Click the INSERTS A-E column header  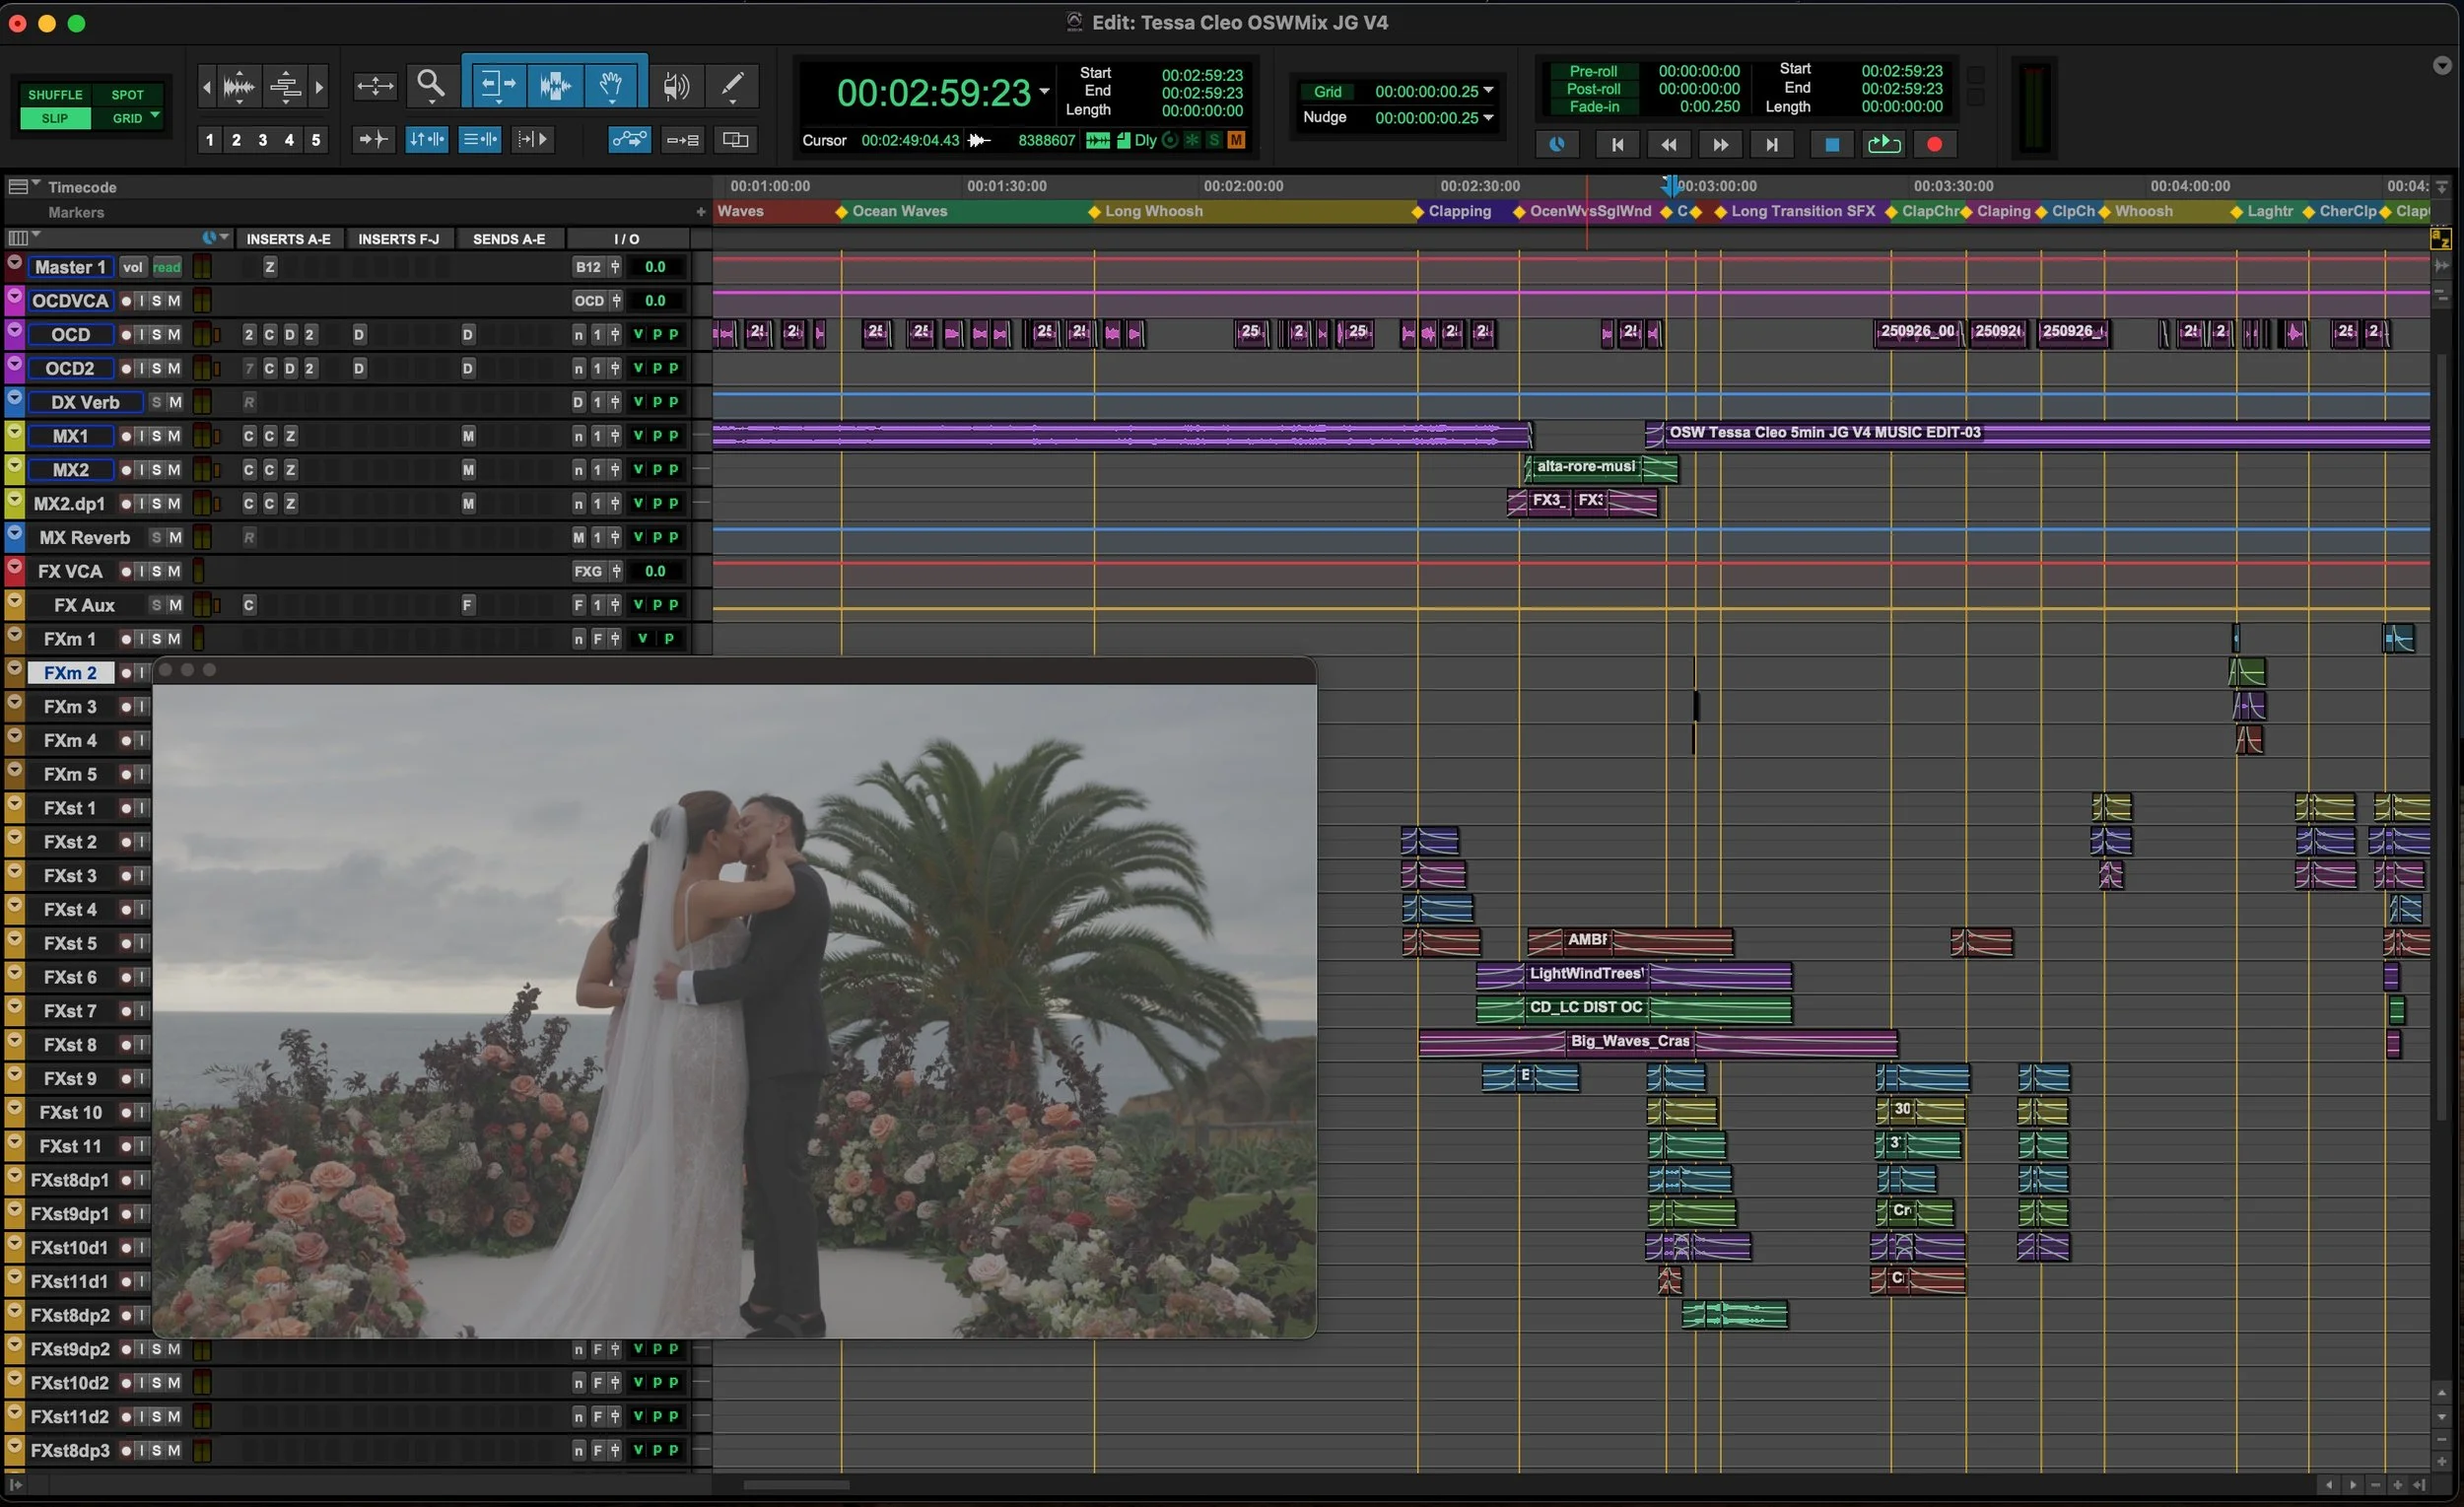[x=289, y=238]
